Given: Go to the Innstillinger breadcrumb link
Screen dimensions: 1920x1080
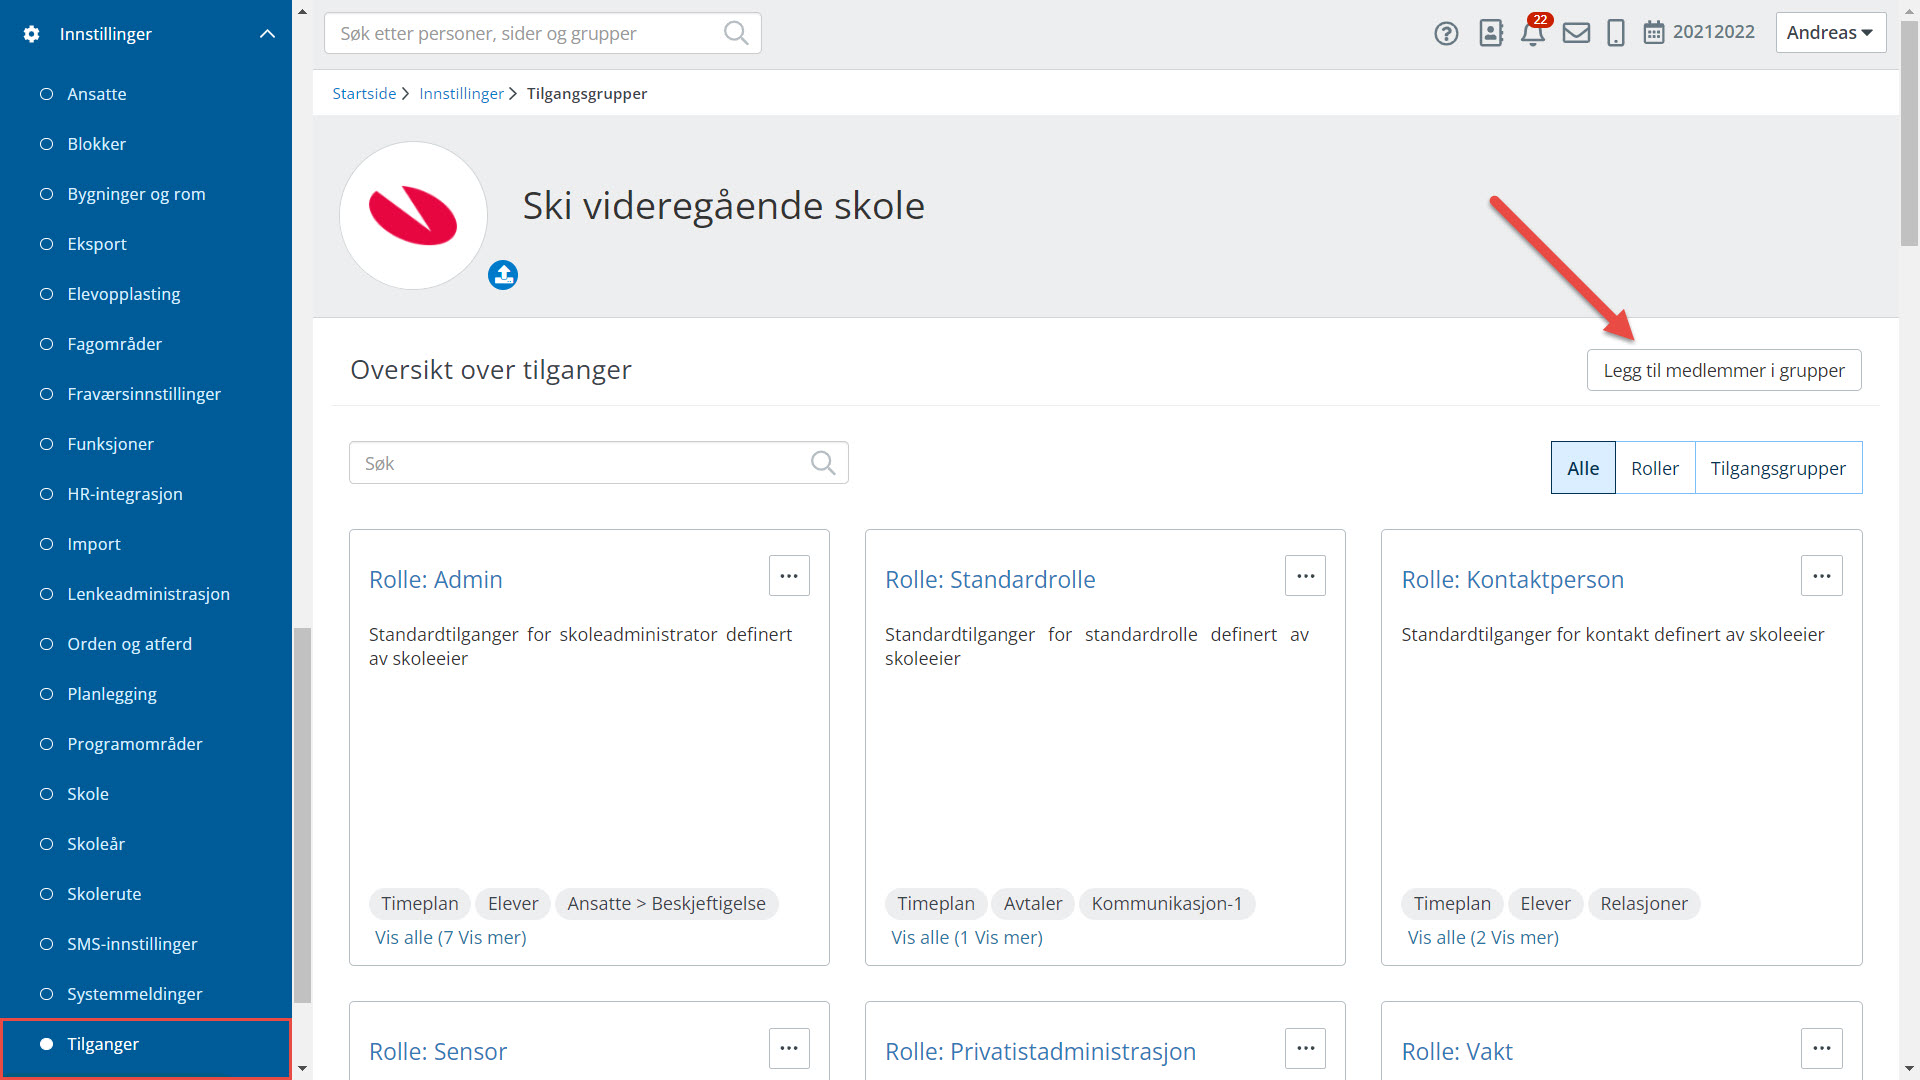Looking at the screenshot, I should click(461, 93).
